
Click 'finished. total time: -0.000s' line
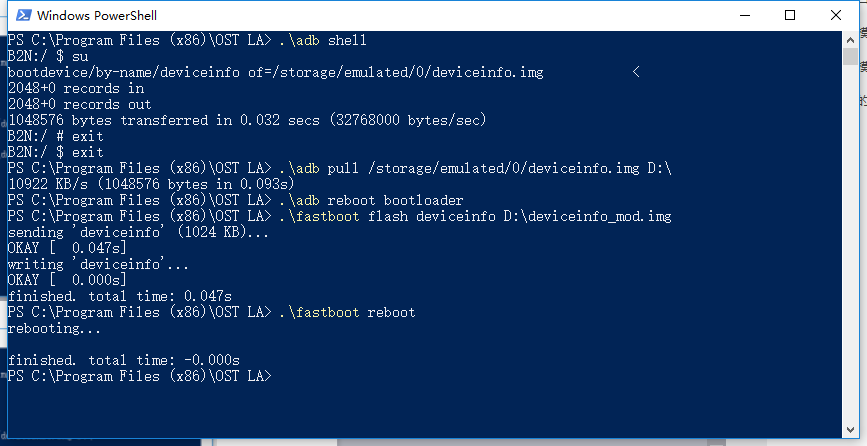tap(124, 360)
